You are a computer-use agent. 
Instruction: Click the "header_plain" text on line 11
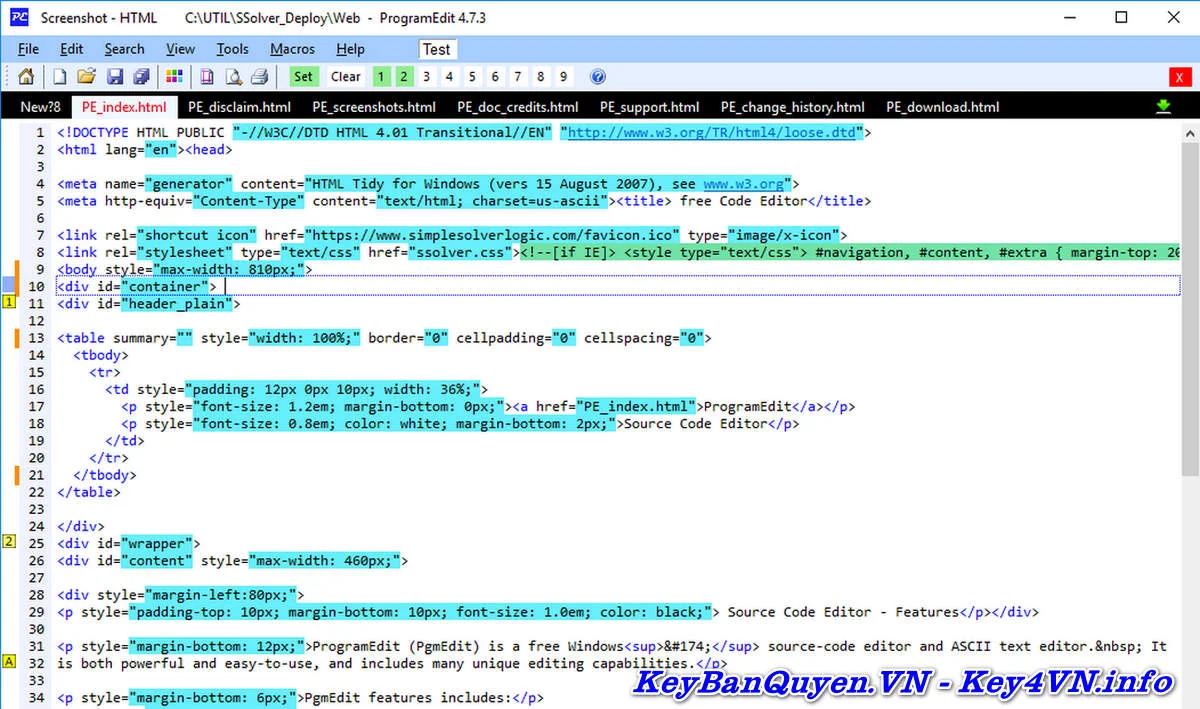pyautogui.click(x=175, y=303)
